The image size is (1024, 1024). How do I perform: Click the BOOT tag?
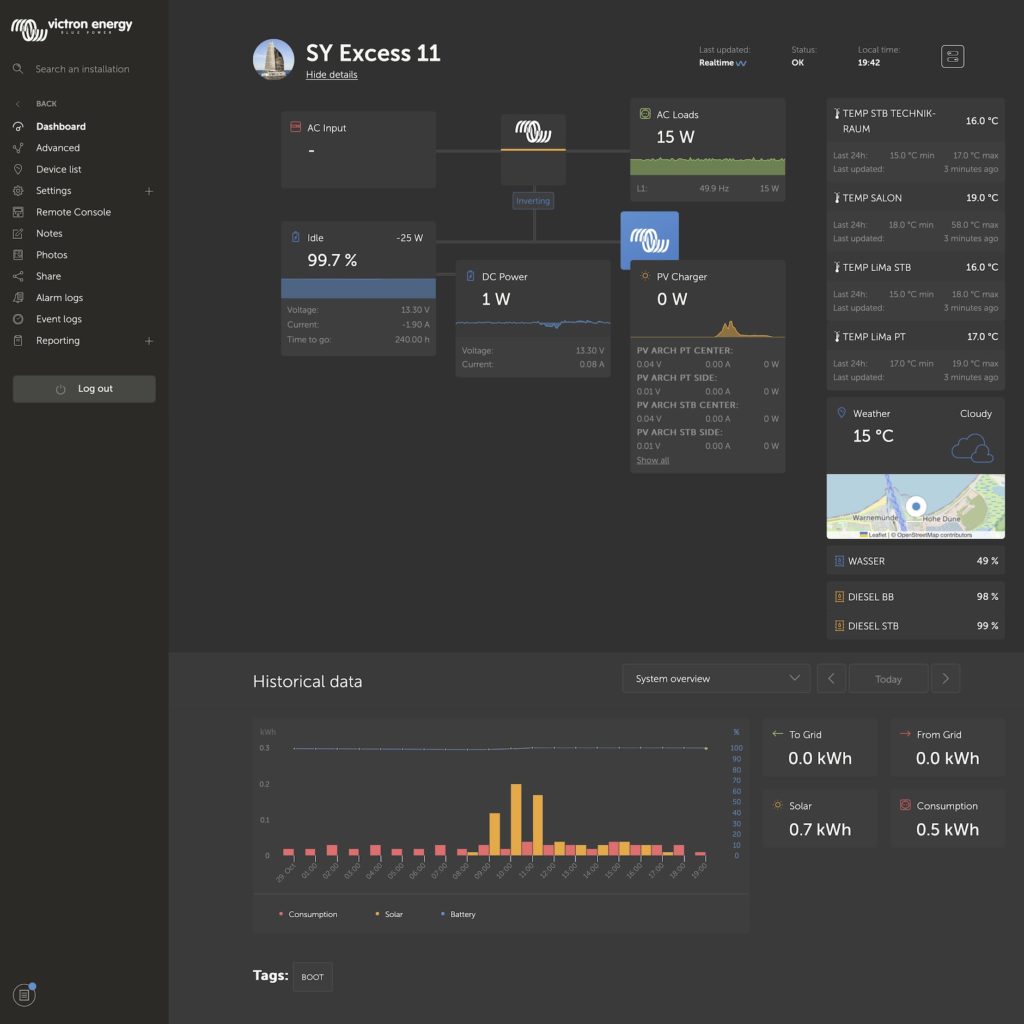[x=312, y=977]
